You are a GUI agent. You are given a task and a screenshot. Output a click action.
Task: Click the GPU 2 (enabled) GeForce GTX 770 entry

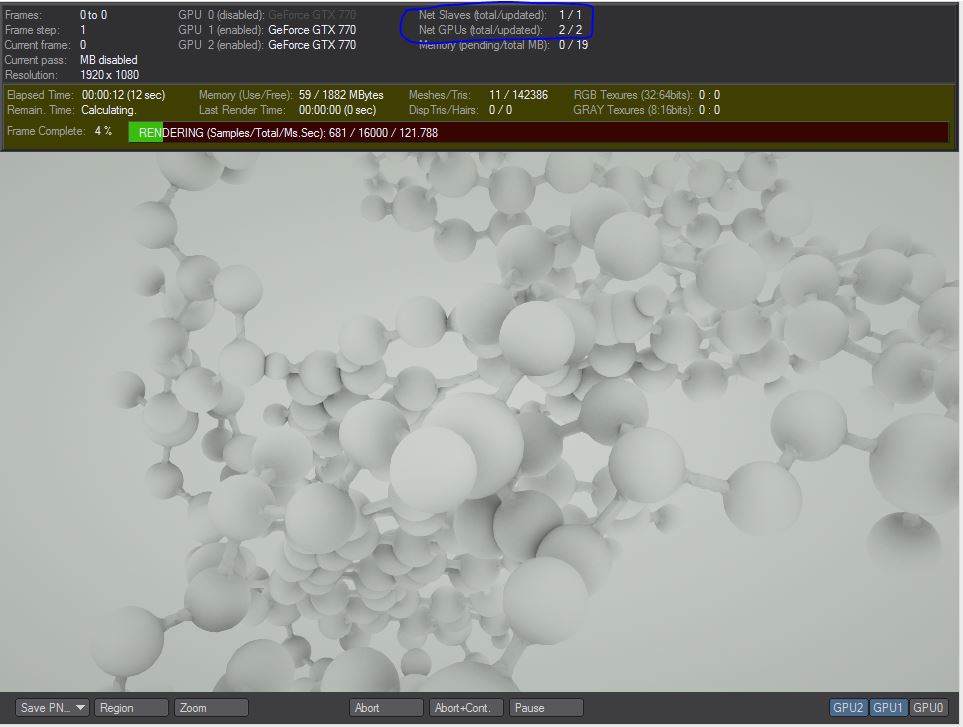pos(267,45)
